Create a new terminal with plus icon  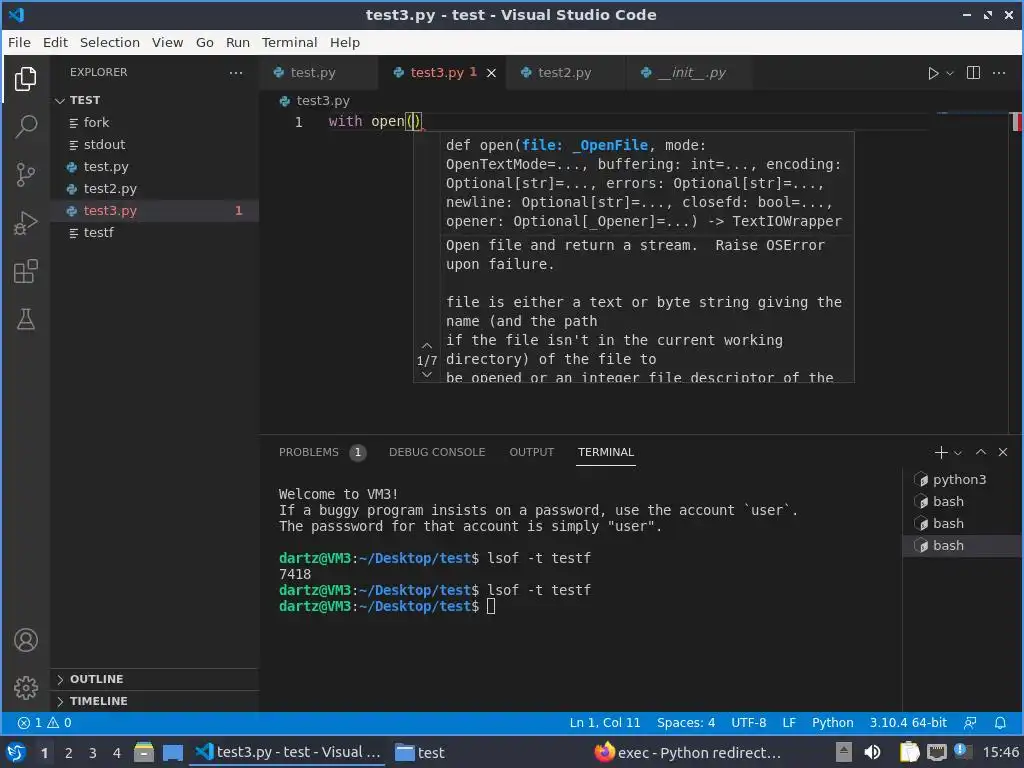click(940, 452)
